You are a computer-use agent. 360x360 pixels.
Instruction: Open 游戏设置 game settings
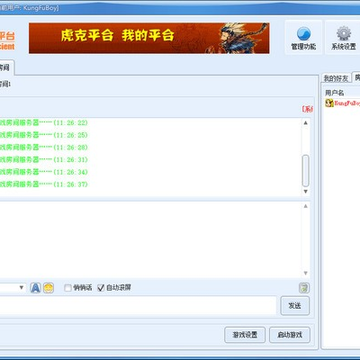click(245, 335)
